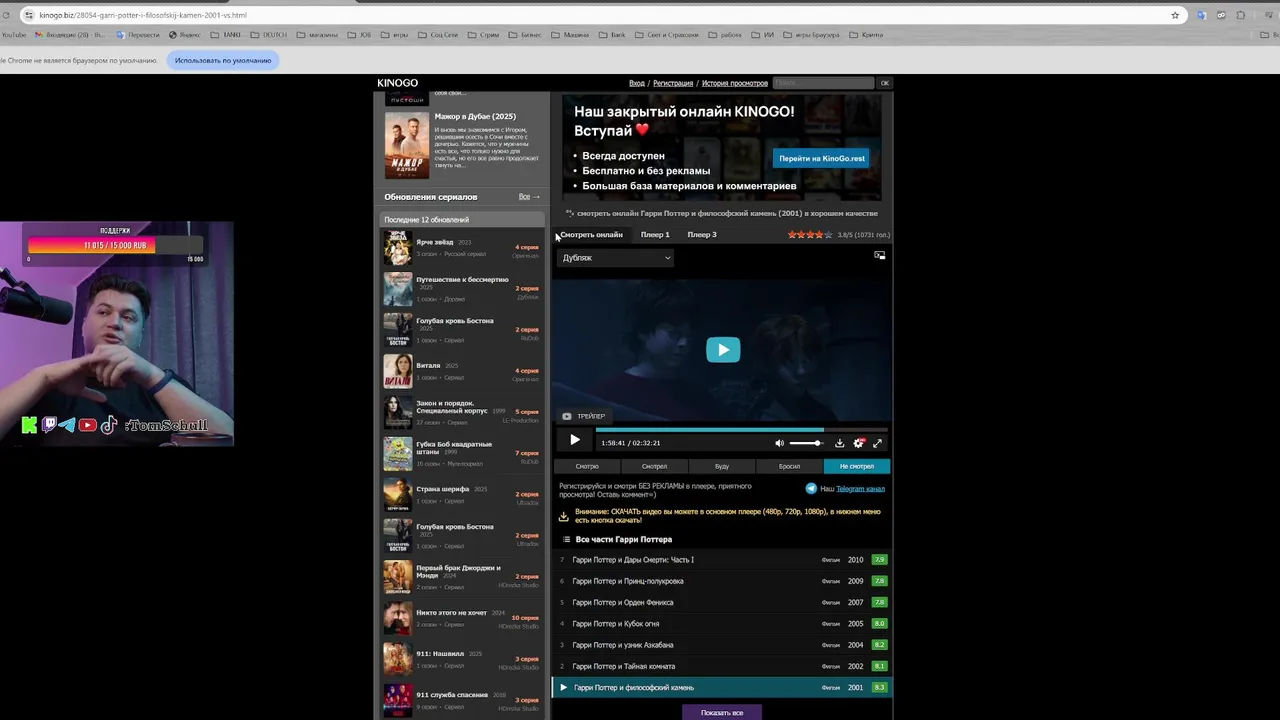
Task: Open the Bank bookmarks folder
Action: (x=612, y=35)
